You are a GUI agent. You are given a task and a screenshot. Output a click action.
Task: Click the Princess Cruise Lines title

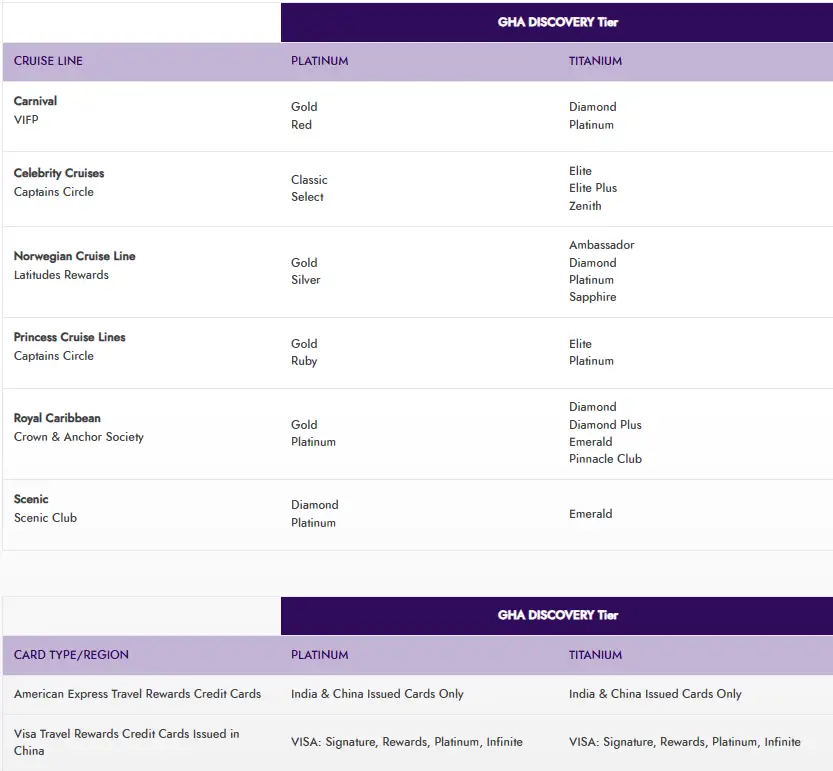(70, 337)
